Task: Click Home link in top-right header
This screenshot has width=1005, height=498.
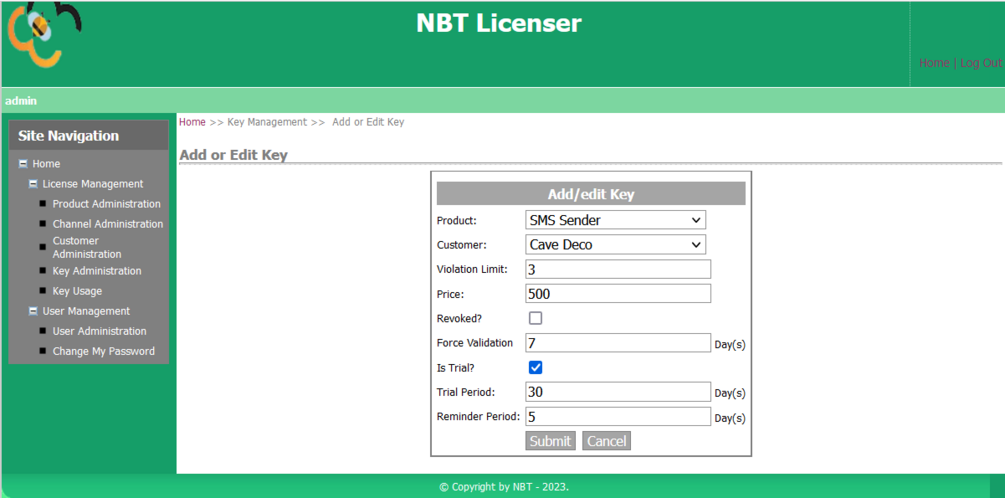Action: [x=934, y=63]
